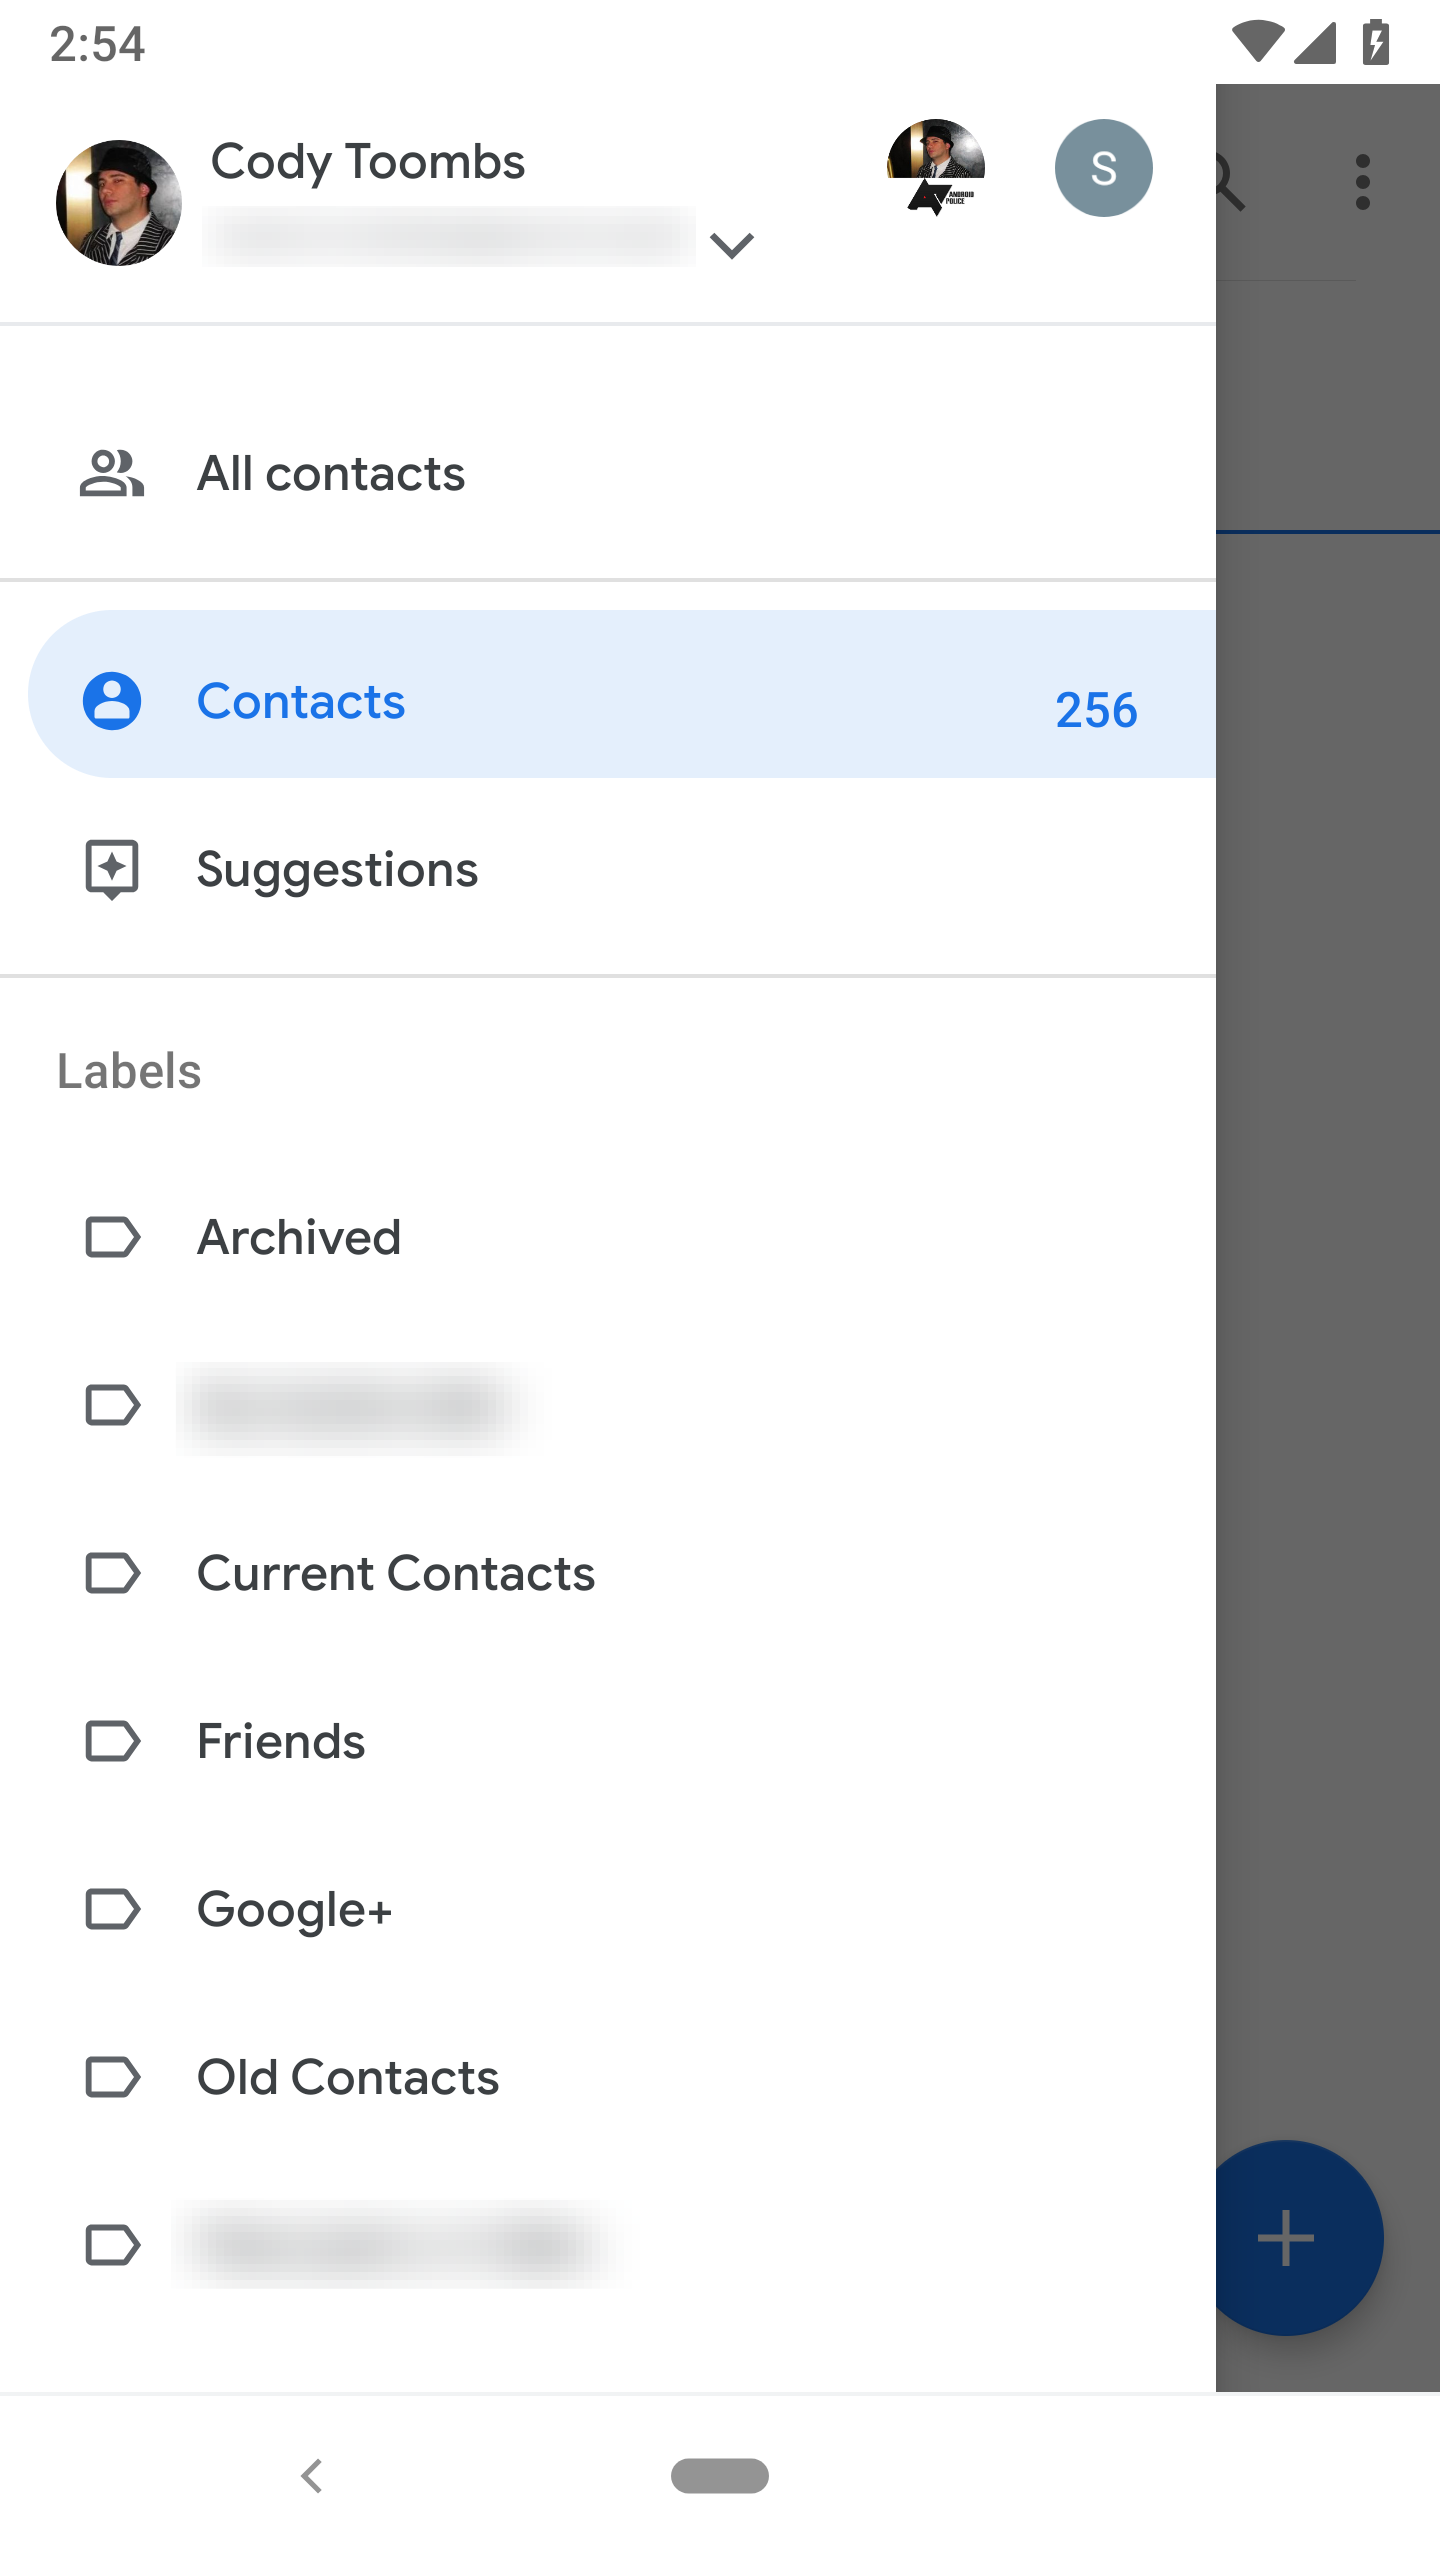Switch to the S account avatar
1440x2560 pixels.
[1104, 167]
